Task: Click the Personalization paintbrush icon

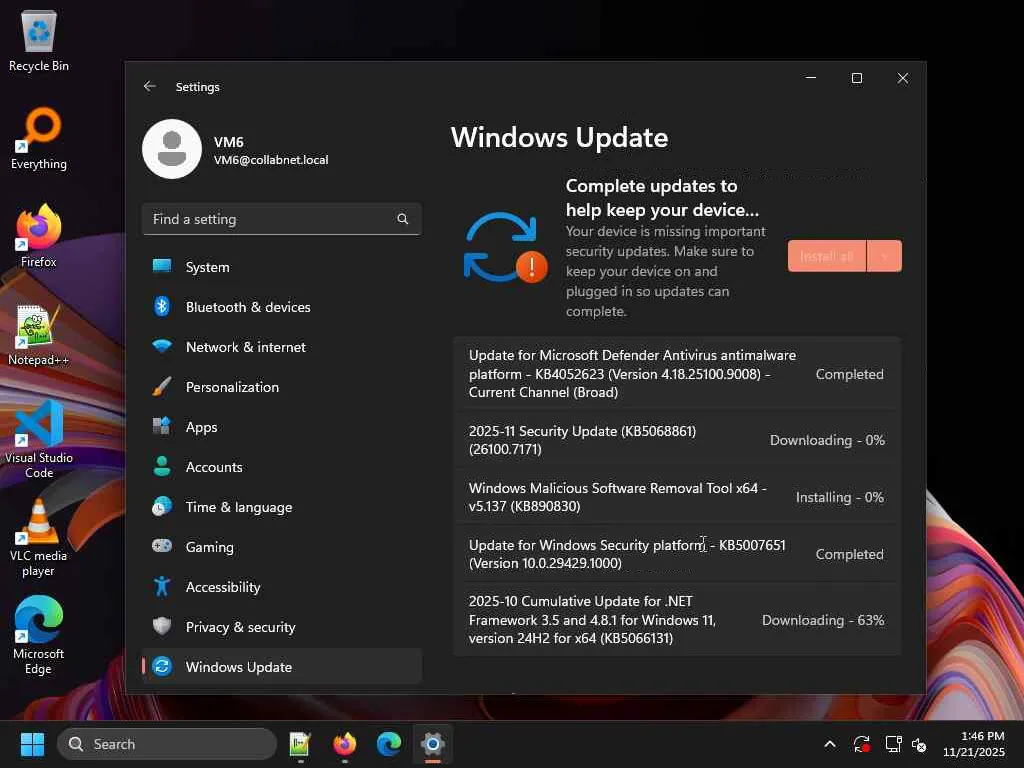Action: point(162,386)
